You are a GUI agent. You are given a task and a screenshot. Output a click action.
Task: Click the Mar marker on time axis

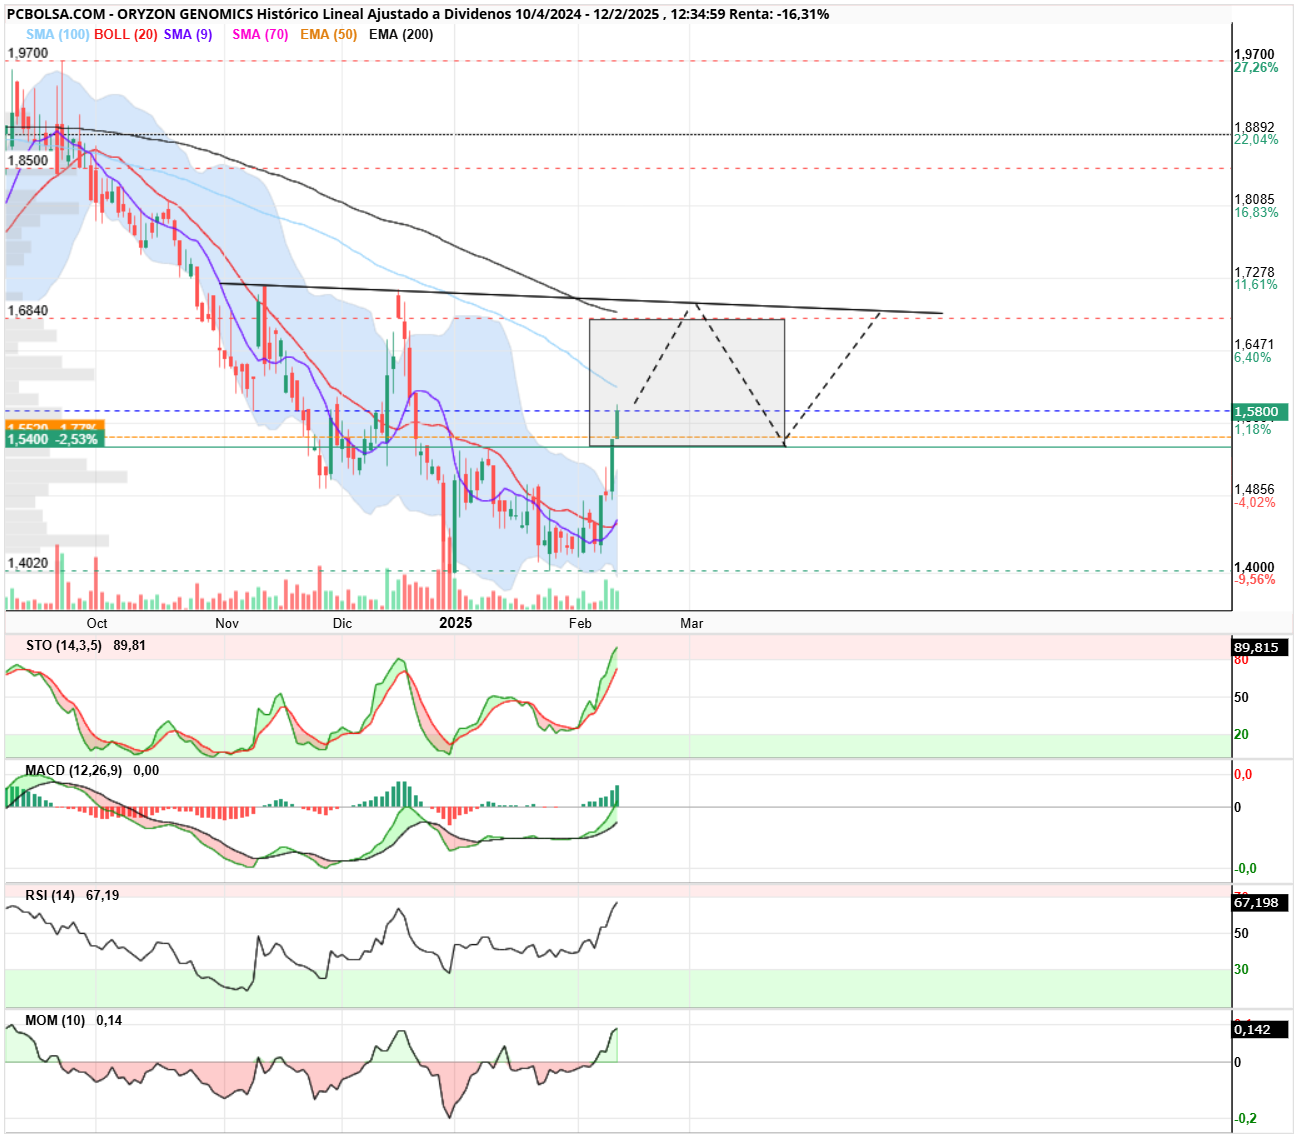(x=692, y=623)
